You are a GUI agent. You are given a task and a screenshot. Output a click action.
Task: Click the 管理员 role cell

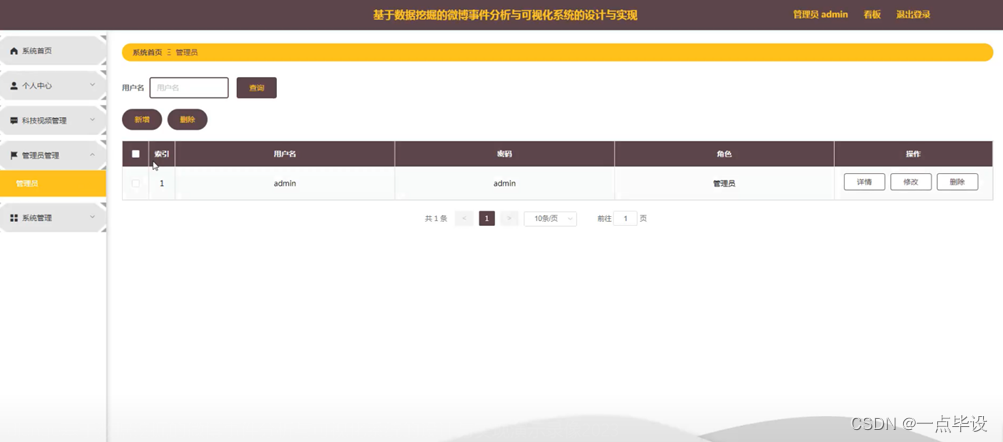click(724, 184)
